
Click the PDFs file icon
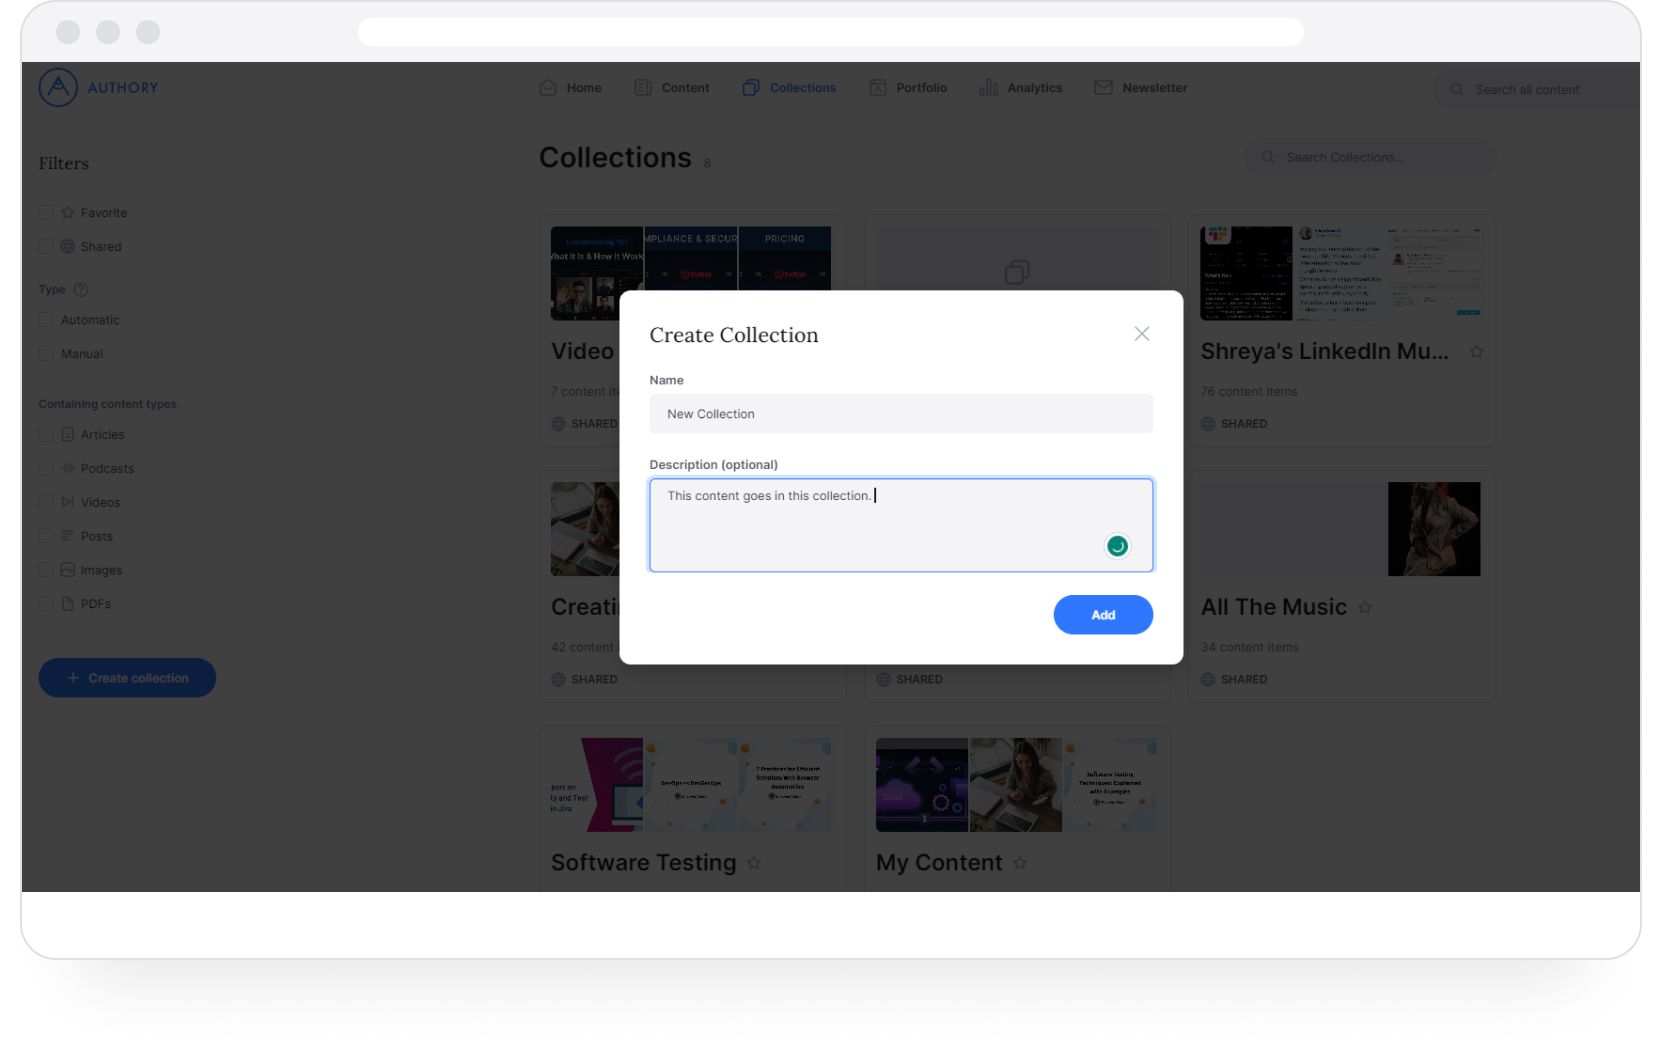(x=68, y=604)
